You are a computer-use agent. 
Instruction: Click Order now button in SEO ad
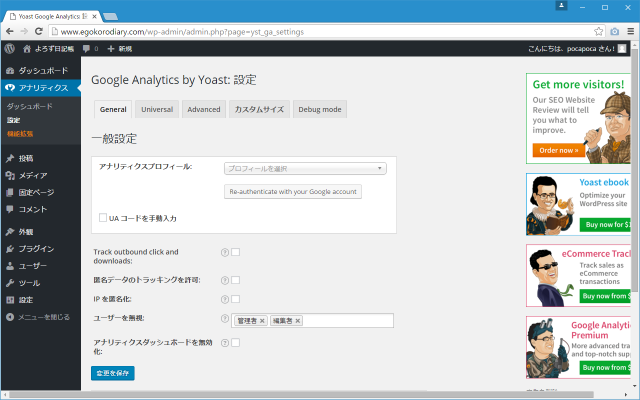pos(558,150)
